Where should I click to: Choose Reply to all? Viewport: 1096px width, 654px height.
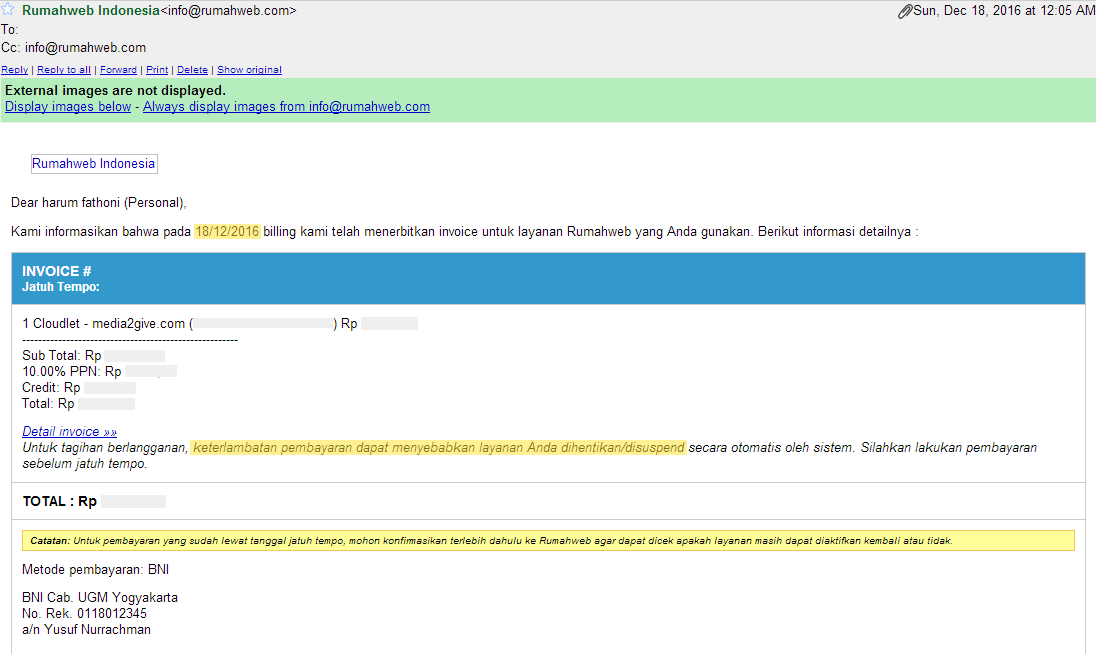click(64, 70)
